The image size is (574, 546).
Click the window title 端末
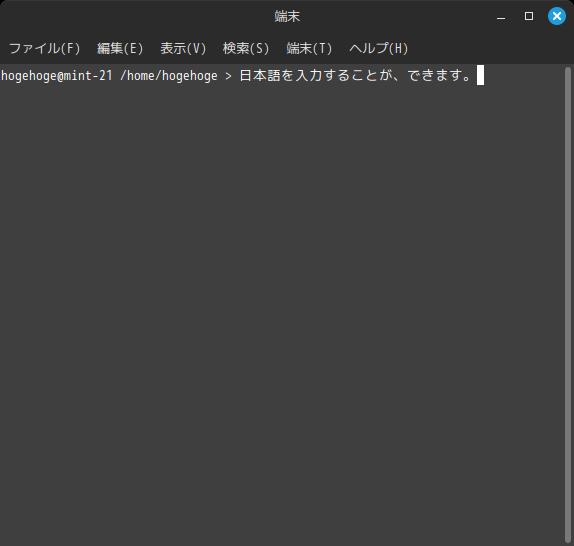[x=287, y=16]
